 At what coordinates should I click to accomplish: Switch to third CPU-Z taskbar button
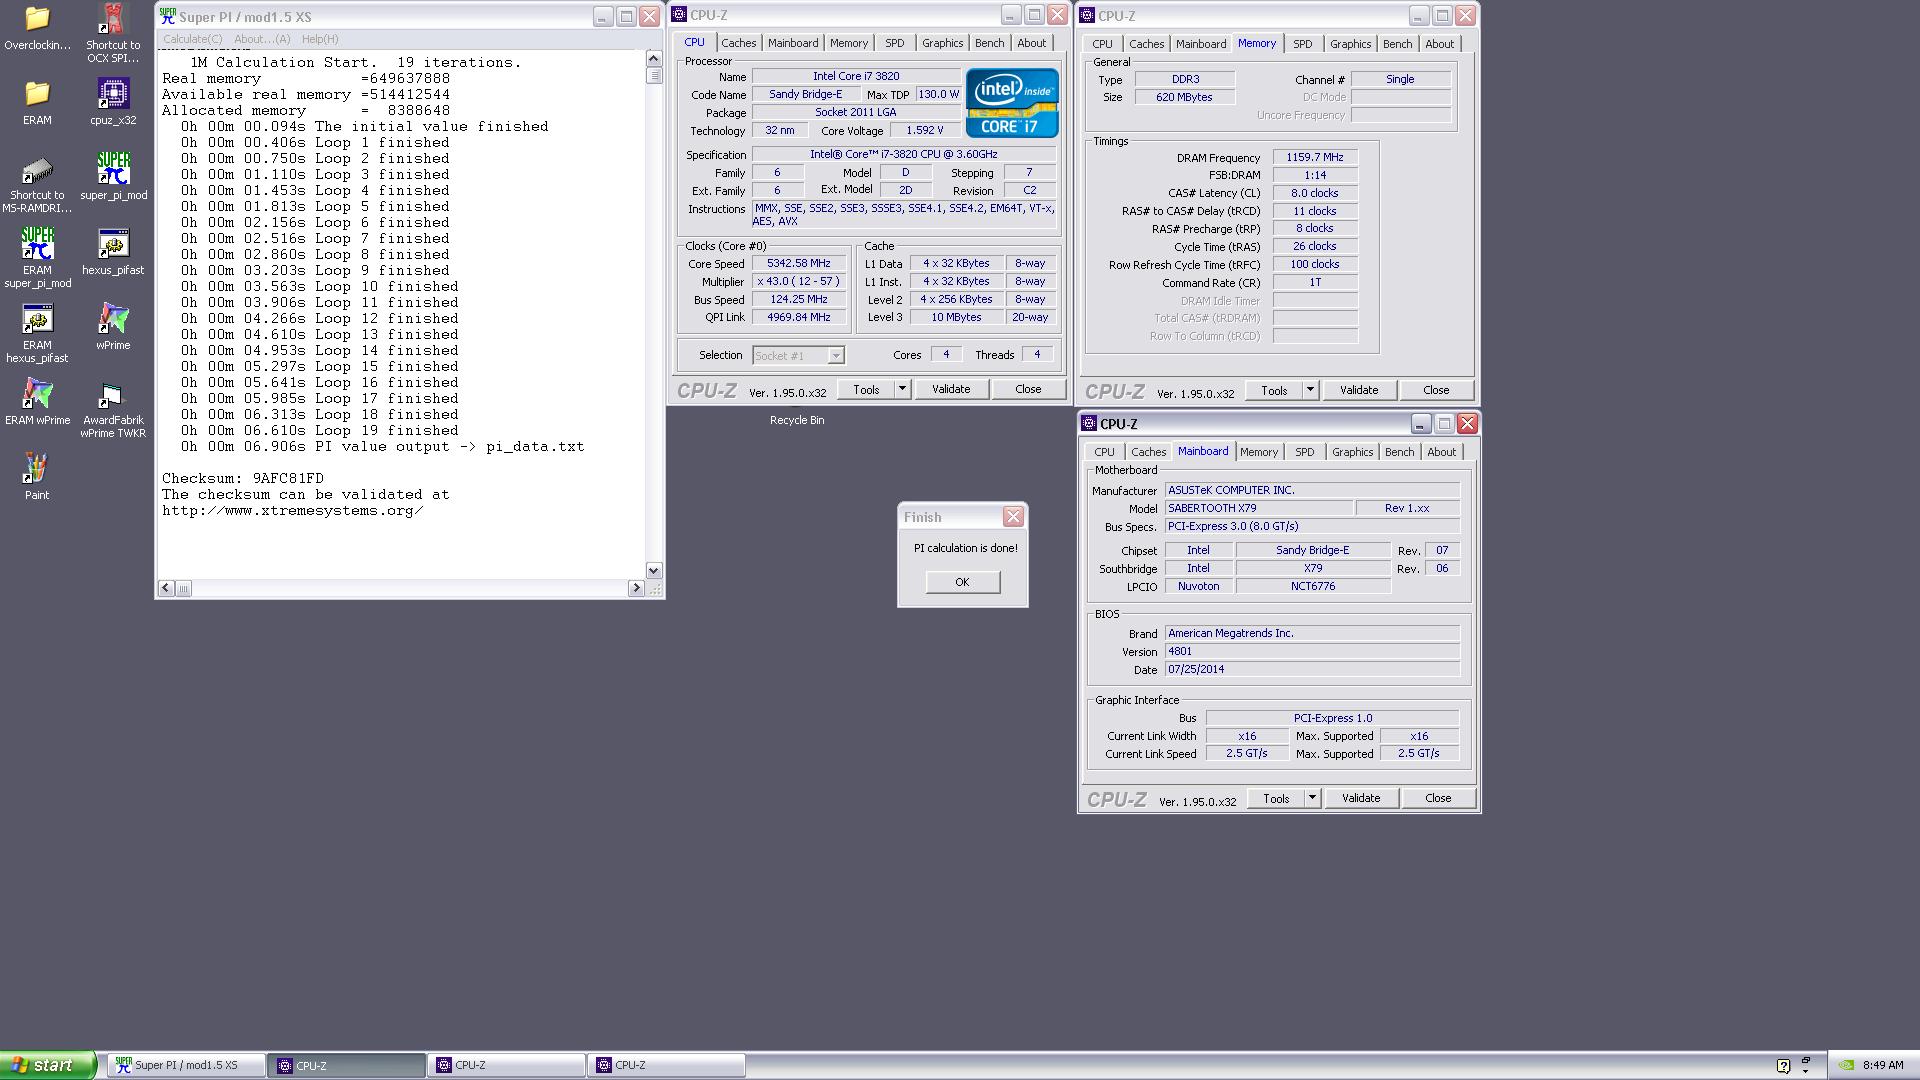click(667, 1065)
